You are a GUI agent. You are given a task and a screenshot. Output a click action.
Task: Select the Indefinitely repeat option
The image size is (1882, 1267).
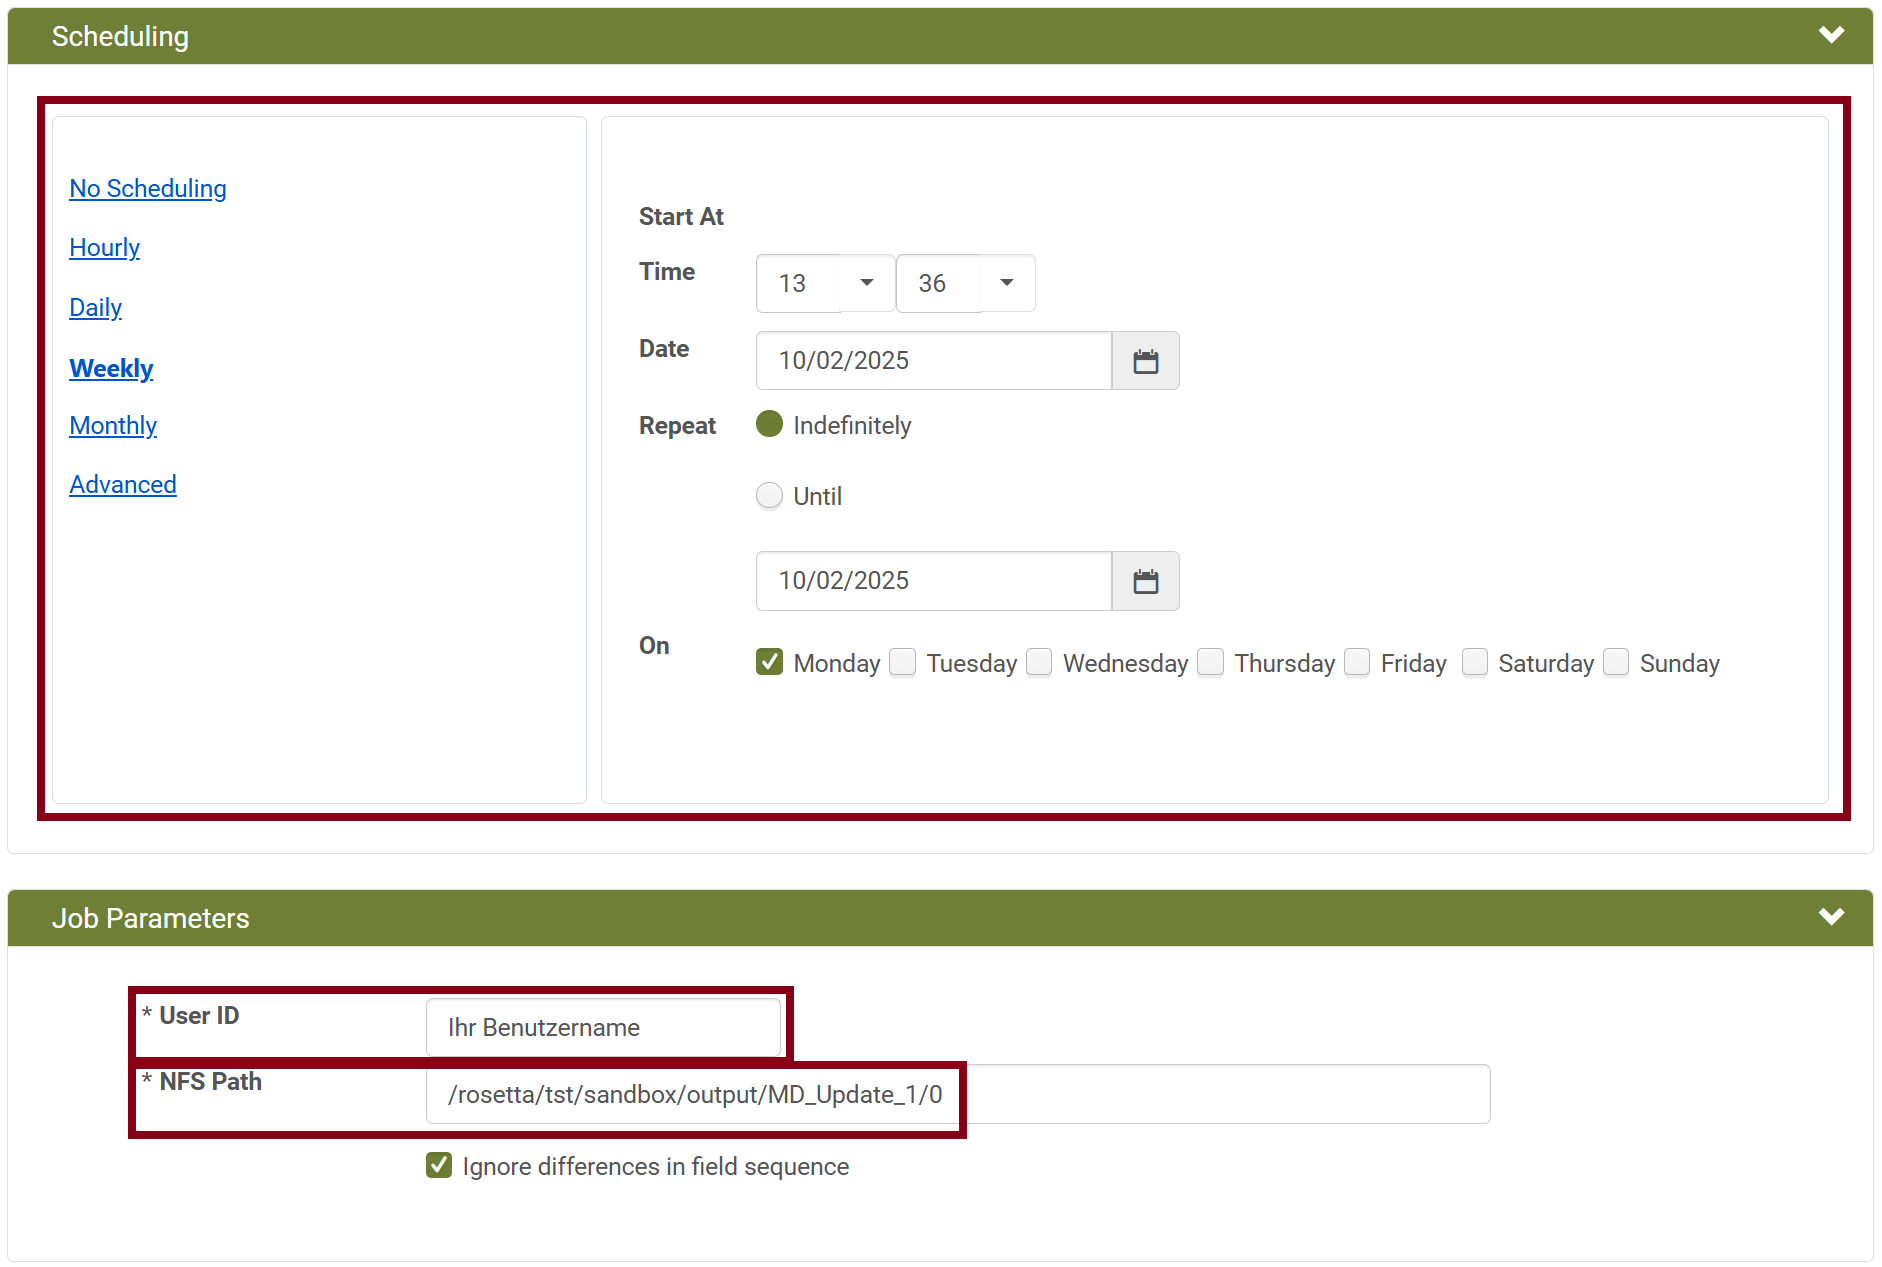click(x=769, y=424)
